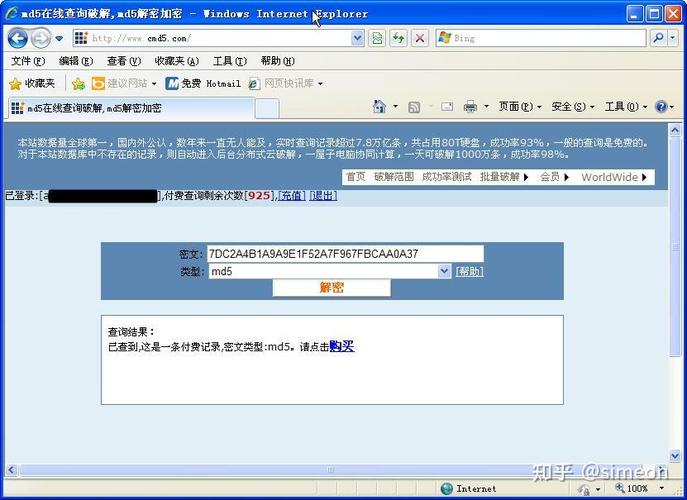This screenshot has height=500, width=687.
Task: Expand the zoom level dropdown arrow
Action: (662, 488)
